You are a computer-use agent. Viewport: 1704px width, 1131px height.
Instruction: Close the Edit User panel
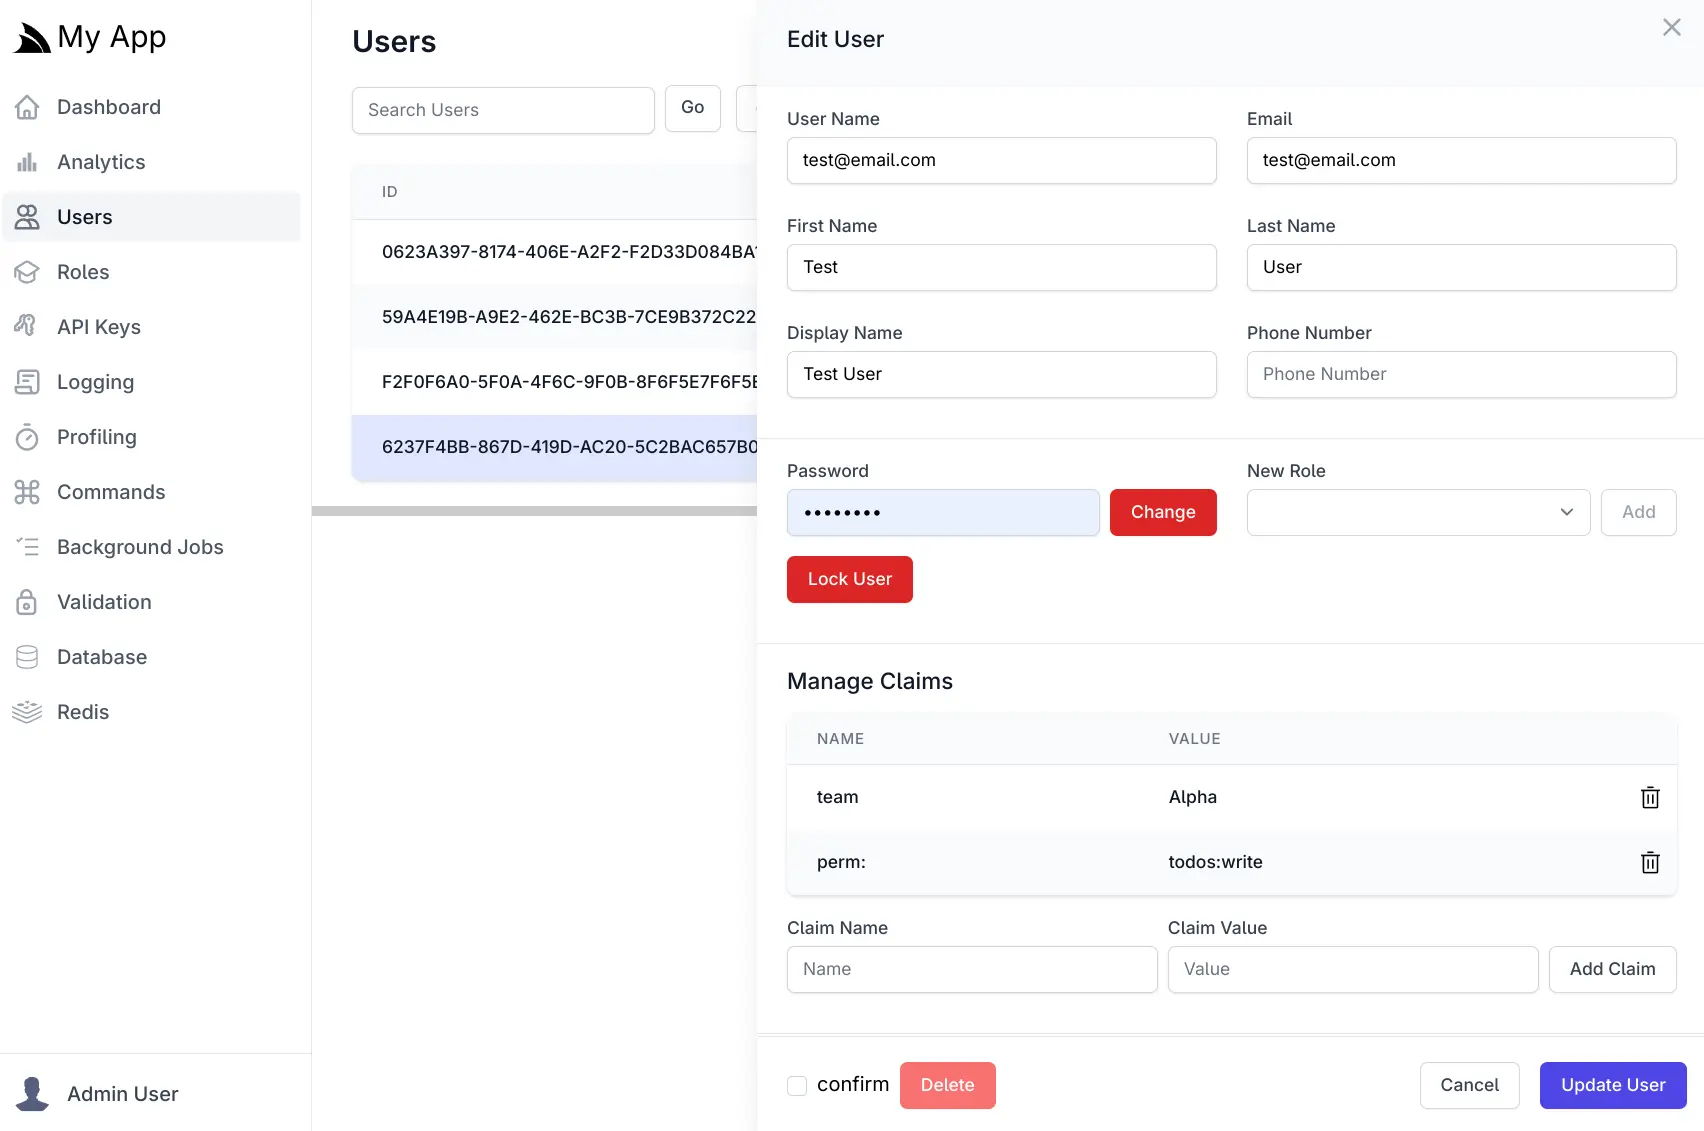pyautogui.click(x=1671, y=28)
